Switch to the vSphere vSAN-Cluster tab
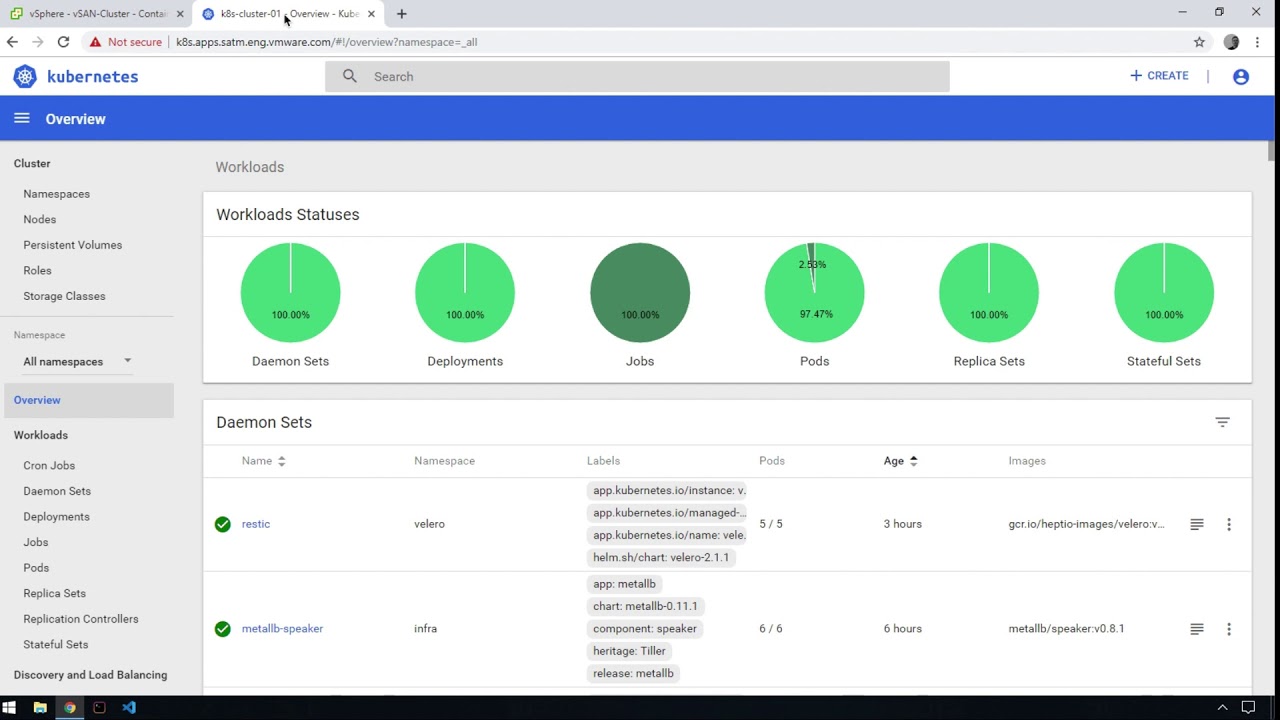Screen dimensions: 1280x720 pos(97,14)
